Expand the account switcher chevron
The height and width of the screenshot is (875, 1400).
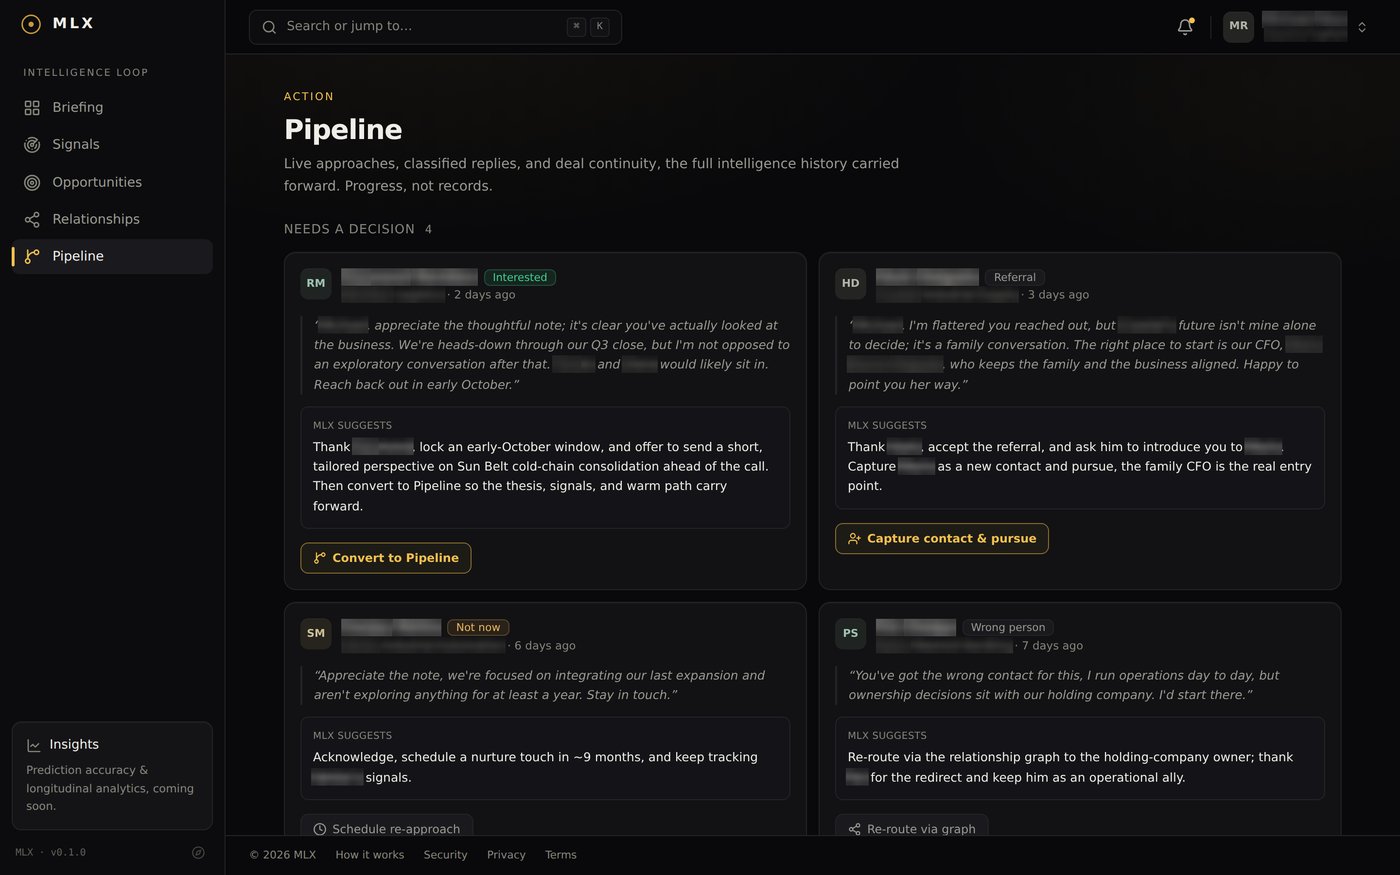(x=1362, y=28)
